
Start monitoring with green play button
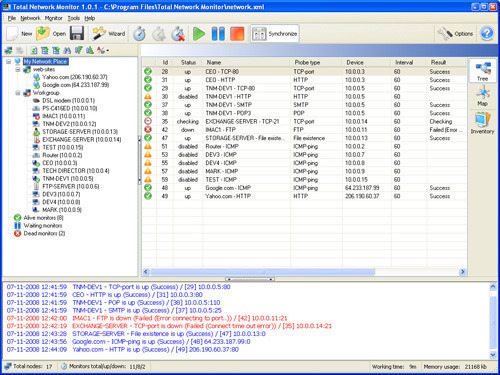[x=199, y=34]
